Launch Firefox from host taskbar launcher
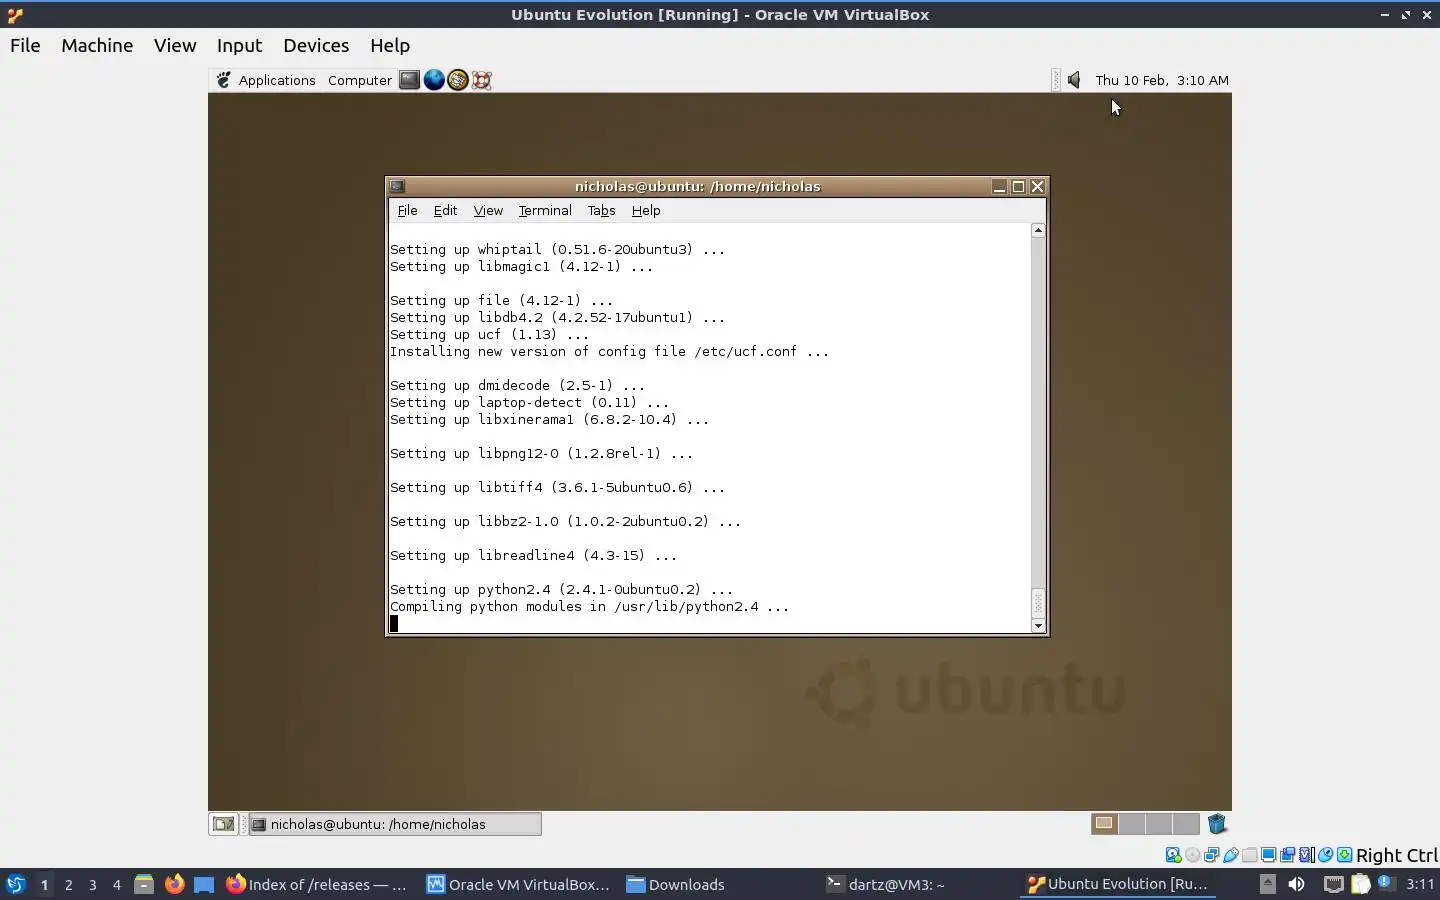 tap(174, 884)
